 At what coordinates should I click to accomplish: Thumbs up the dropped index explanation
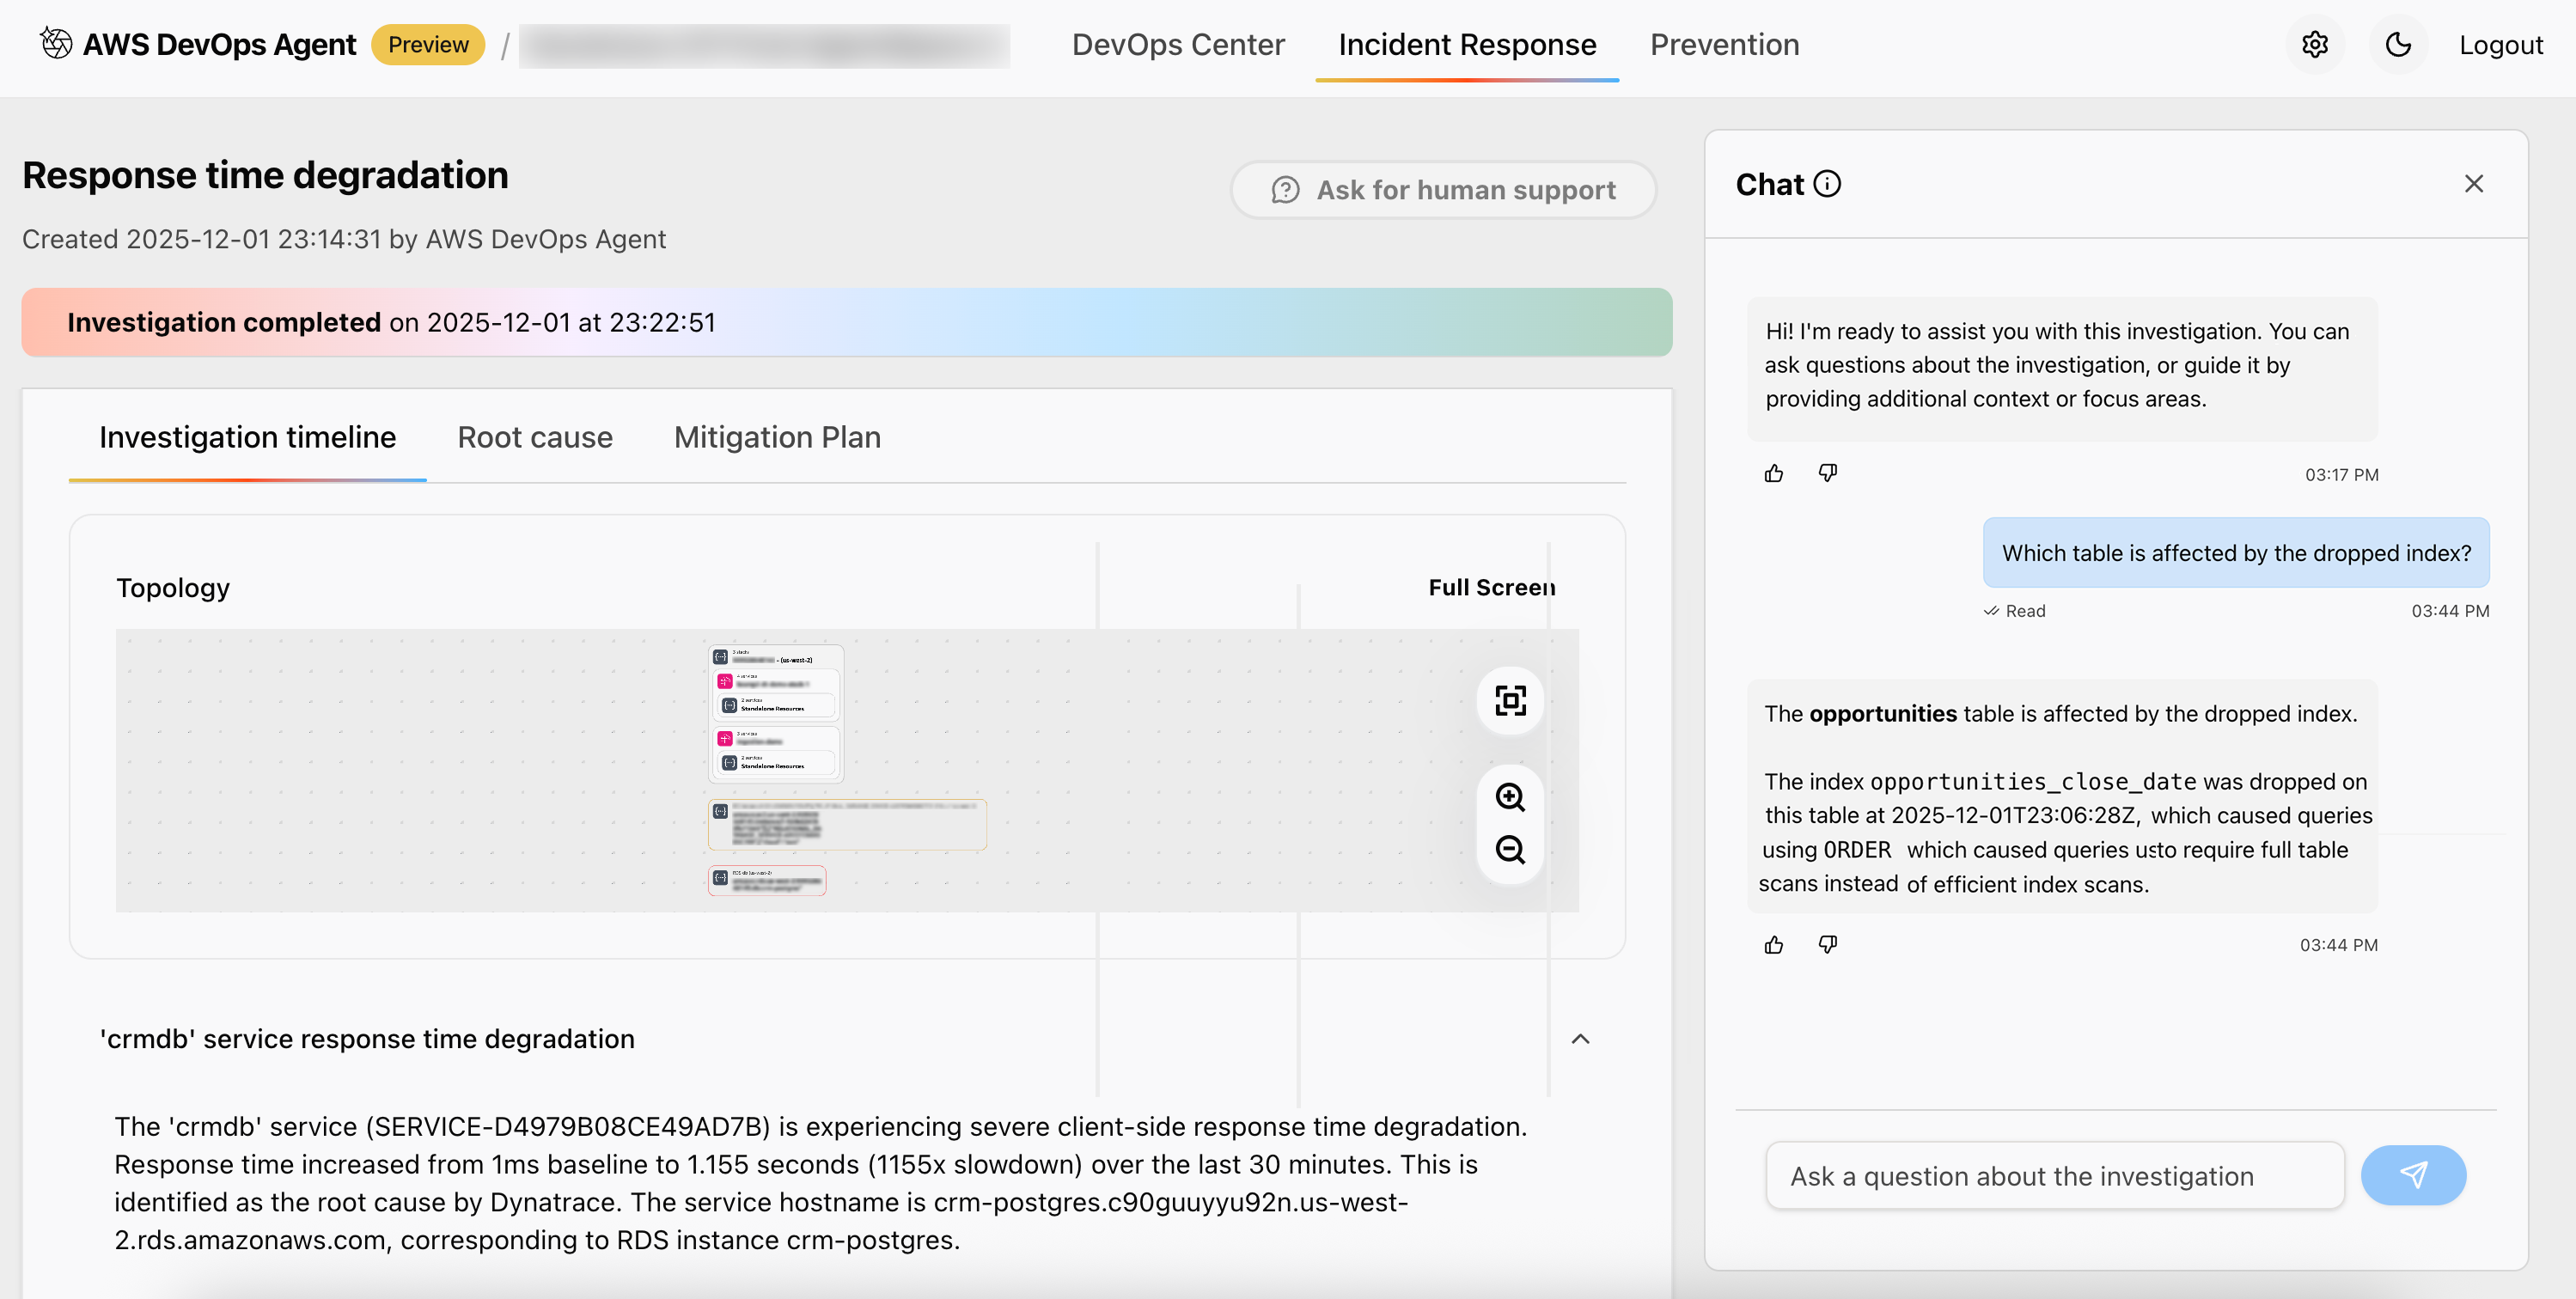(x=1775, y=944)
